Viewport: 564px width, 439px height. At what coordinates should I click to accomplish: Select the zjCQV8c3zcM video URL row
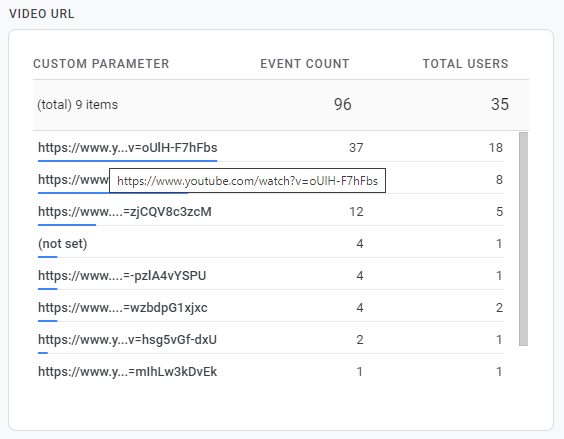(270, 212)
